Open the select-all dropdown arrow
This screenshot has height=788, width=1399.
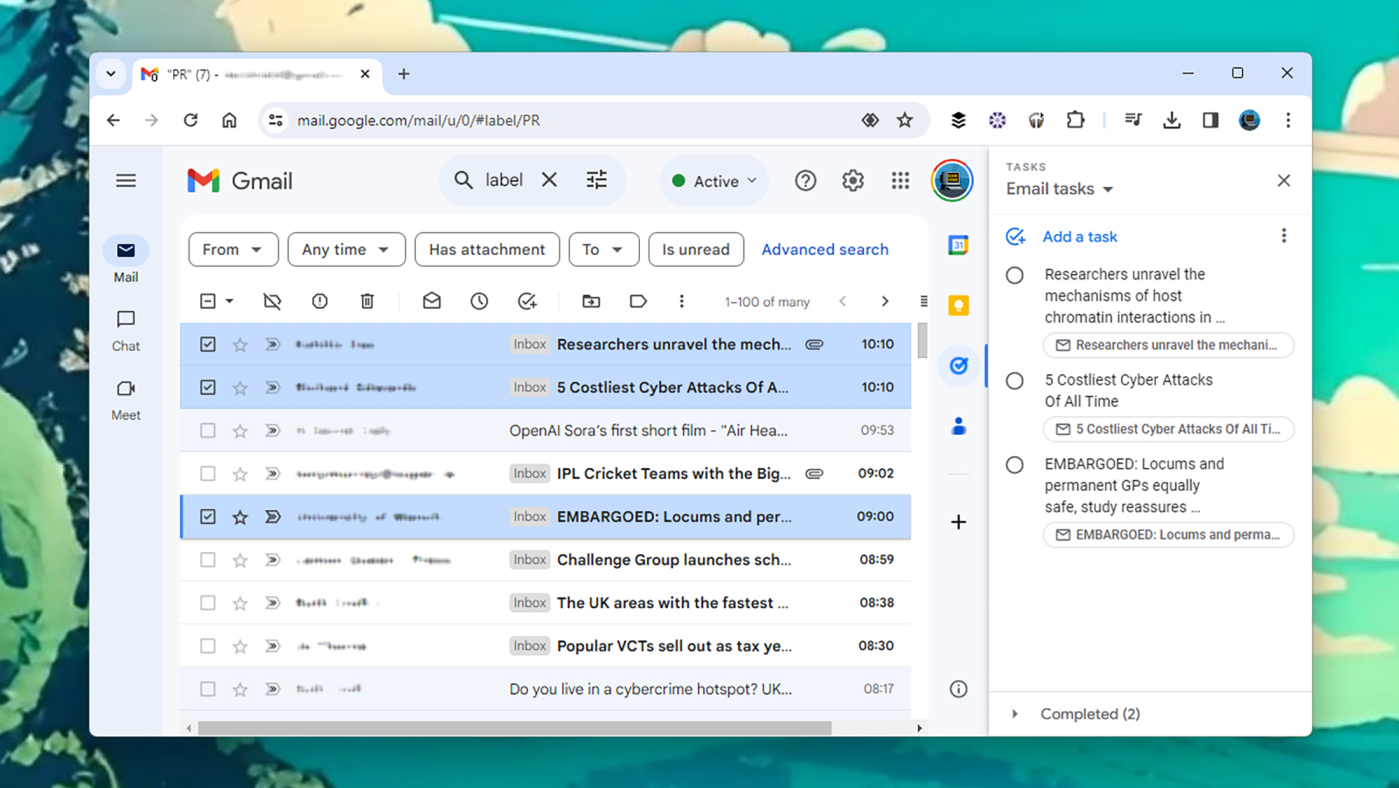point(229,300)
